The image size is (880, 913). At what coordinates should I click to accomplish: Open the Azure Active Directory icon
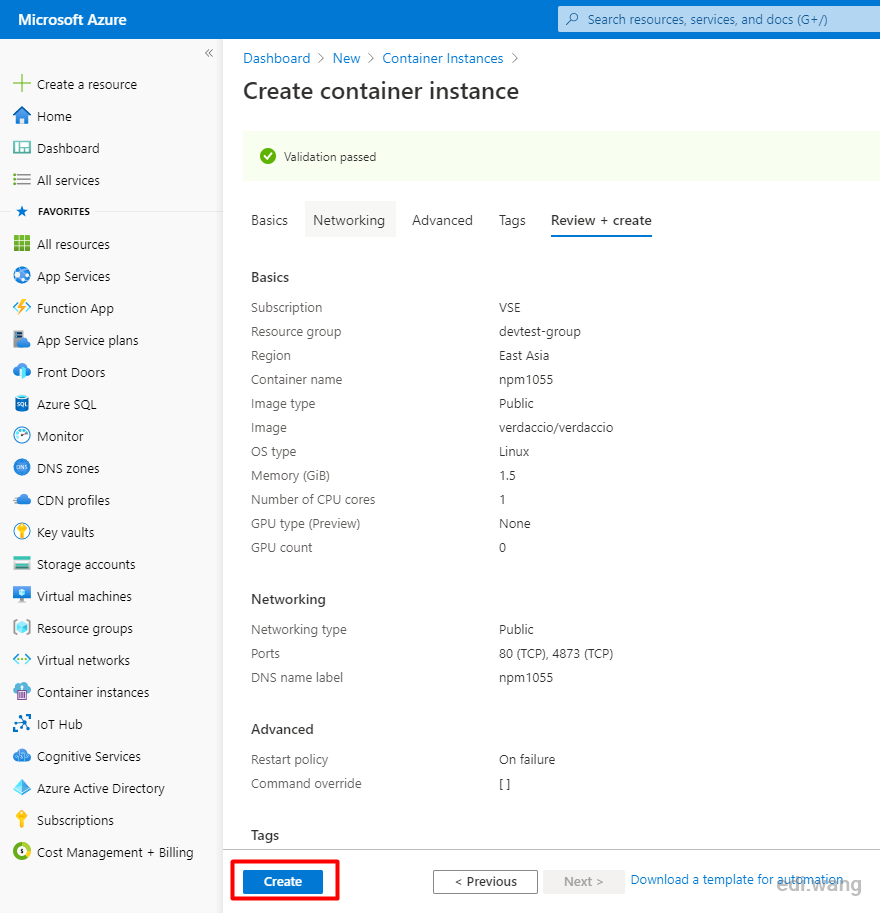tap(22, 787)
